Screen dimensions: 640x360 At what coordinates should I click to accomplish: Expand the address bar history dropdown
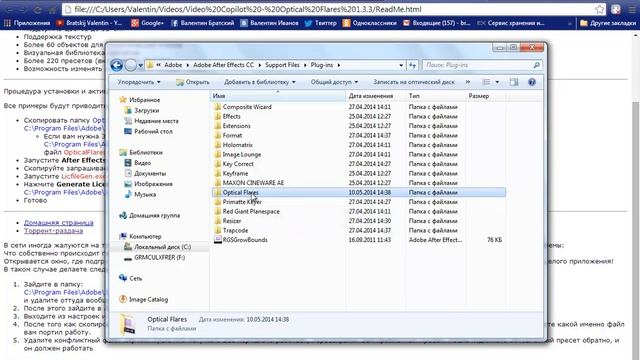[401, 65]
